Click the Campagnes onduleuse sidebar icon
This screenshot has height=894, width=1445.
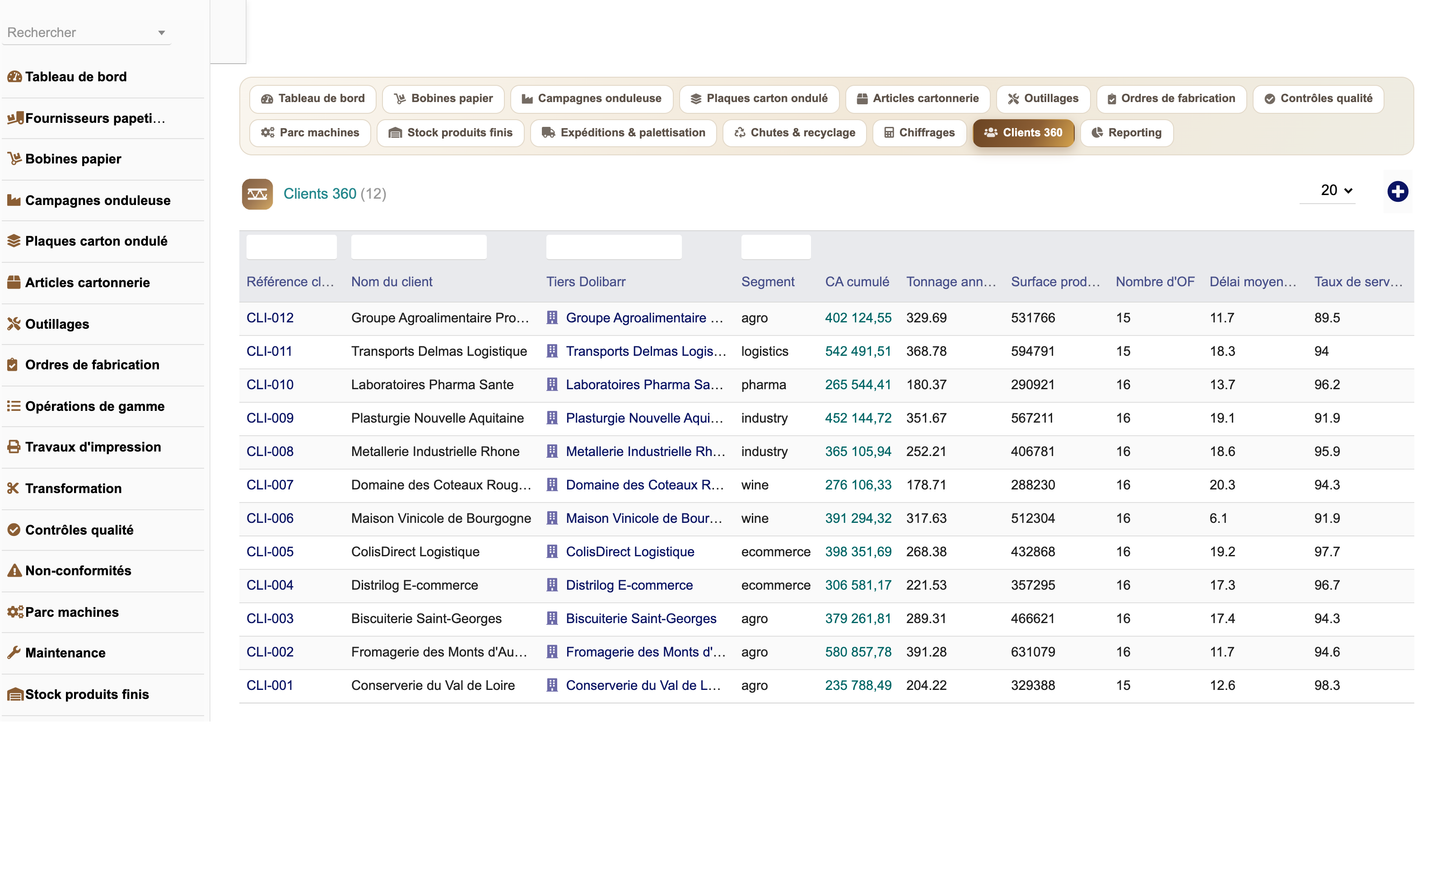click(x=14, y=200)
